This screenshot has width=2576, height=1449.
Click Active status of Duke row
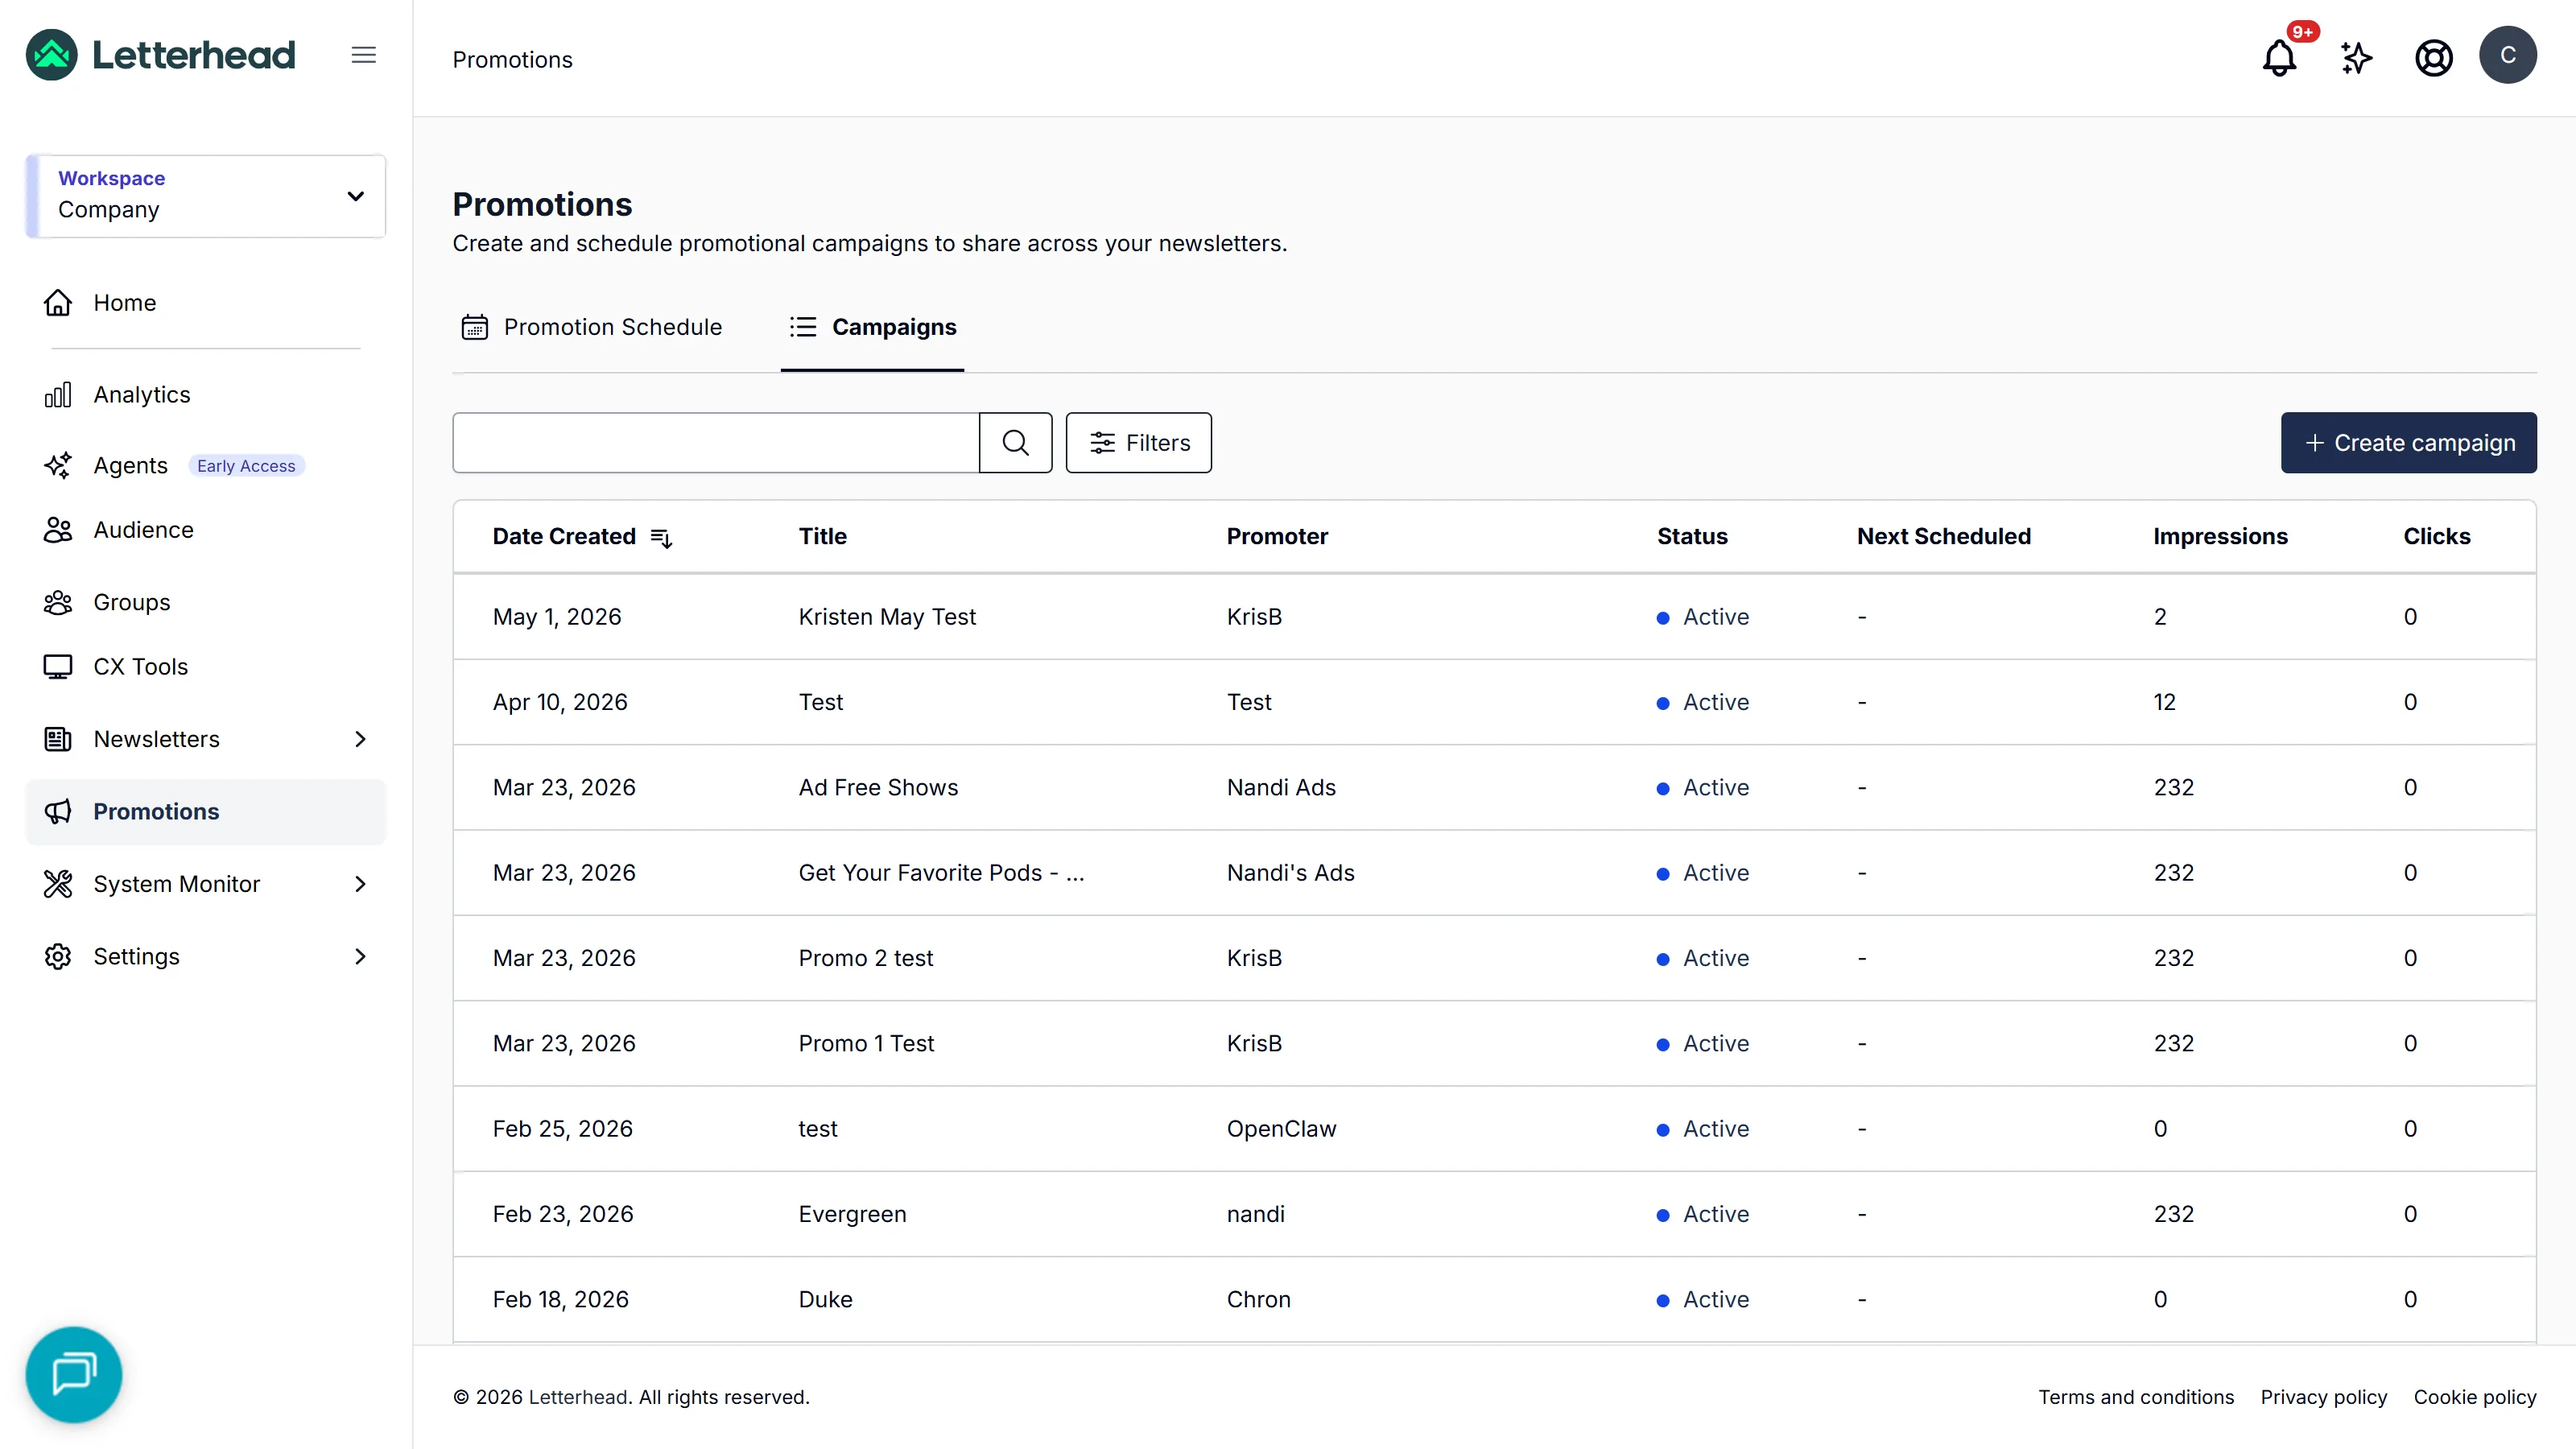(x=1703, y=1299)
